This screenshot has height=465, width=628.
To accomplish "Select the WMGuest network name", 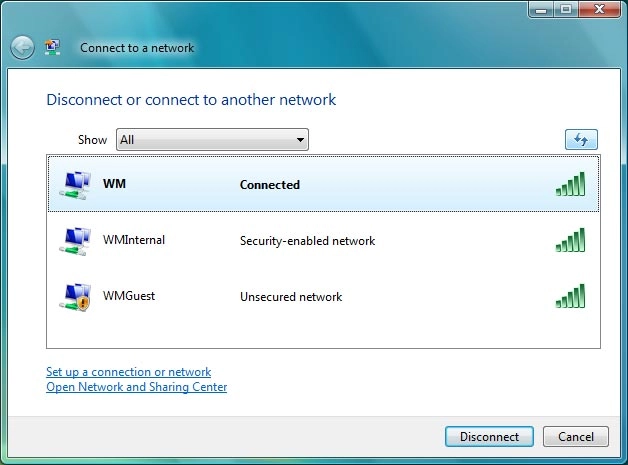I will pyautogui.click(x=129, y=296).
